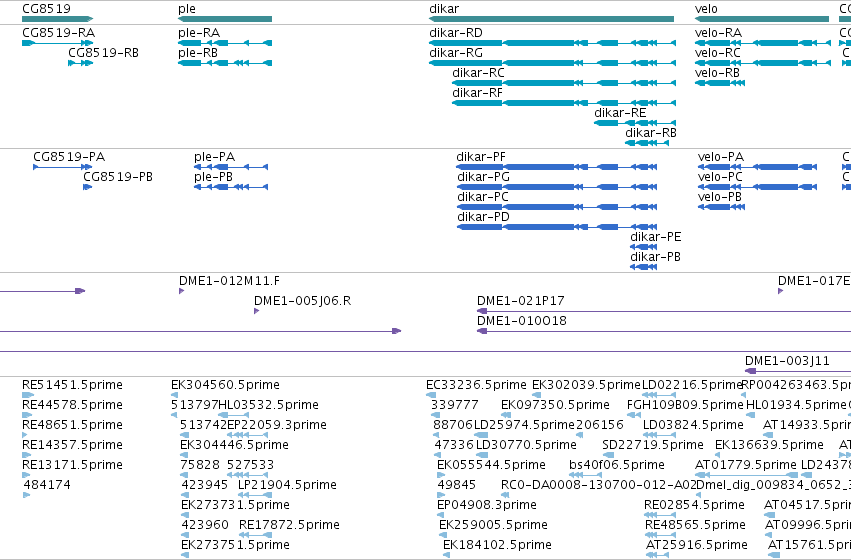Viewport: 851px width, 560px height.
Task: Open the velo-RB transcript
Action: [720, 83]
